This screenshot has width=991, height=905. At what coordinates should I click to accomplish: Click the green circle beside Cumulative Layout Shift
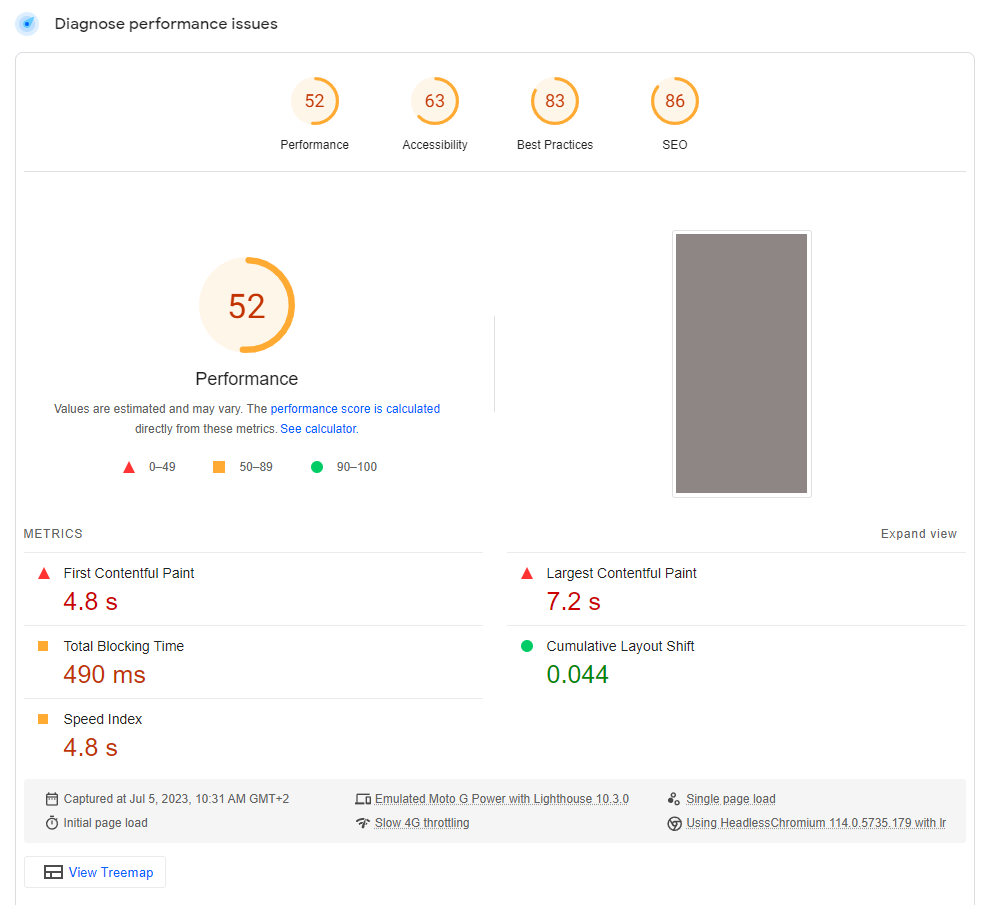(527, 646)
